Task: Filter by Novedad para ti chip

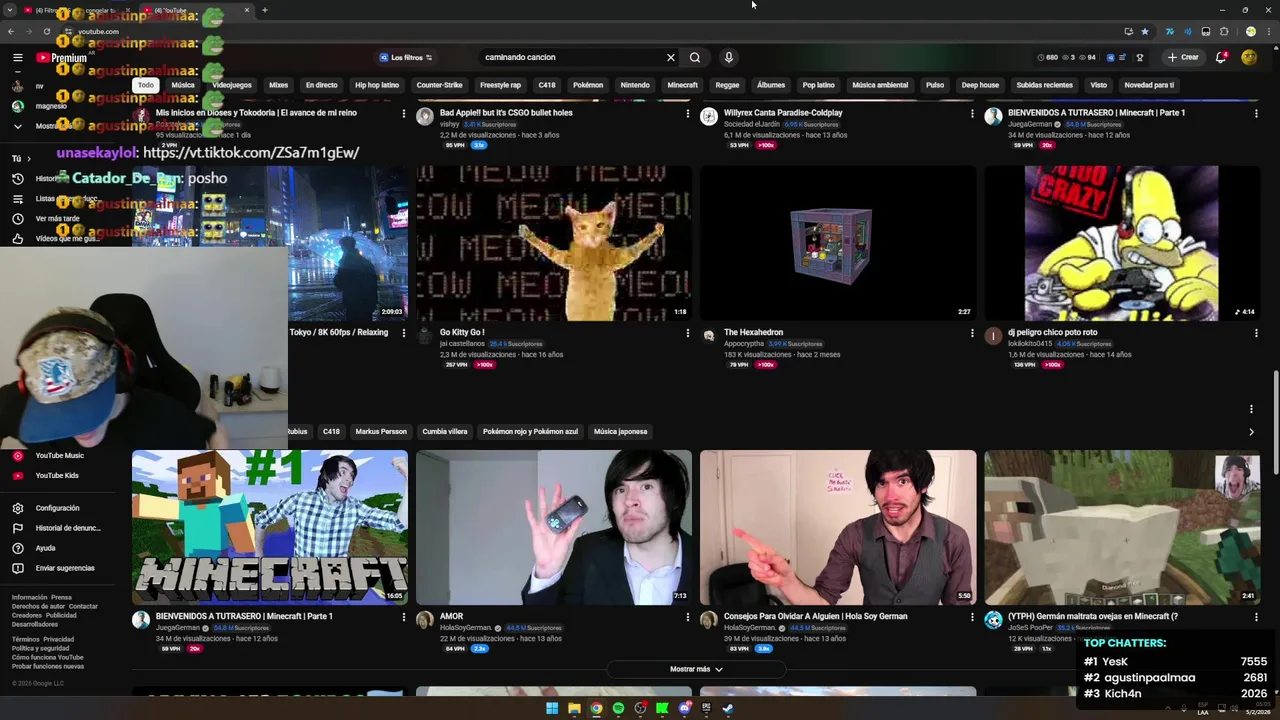Action: pos(1149,85)
